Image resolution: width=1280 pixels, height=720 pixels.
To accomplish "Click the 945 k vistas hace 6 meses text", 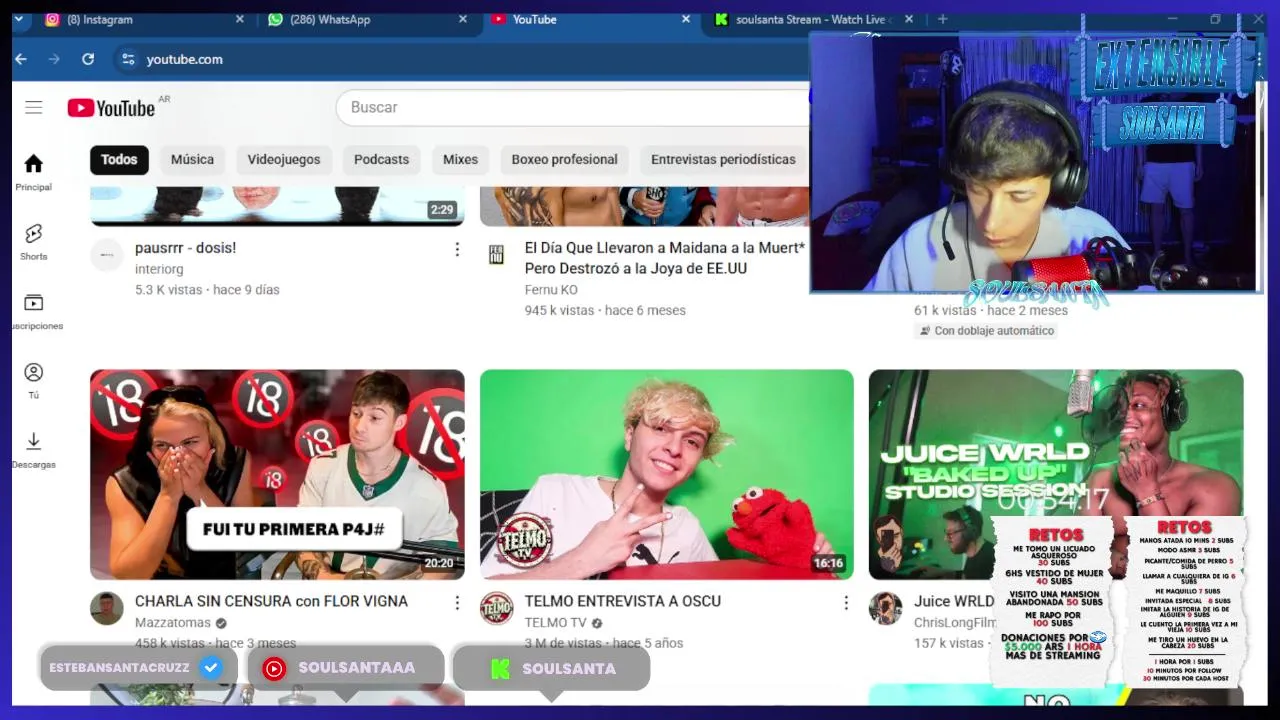I will coord(605,311).
